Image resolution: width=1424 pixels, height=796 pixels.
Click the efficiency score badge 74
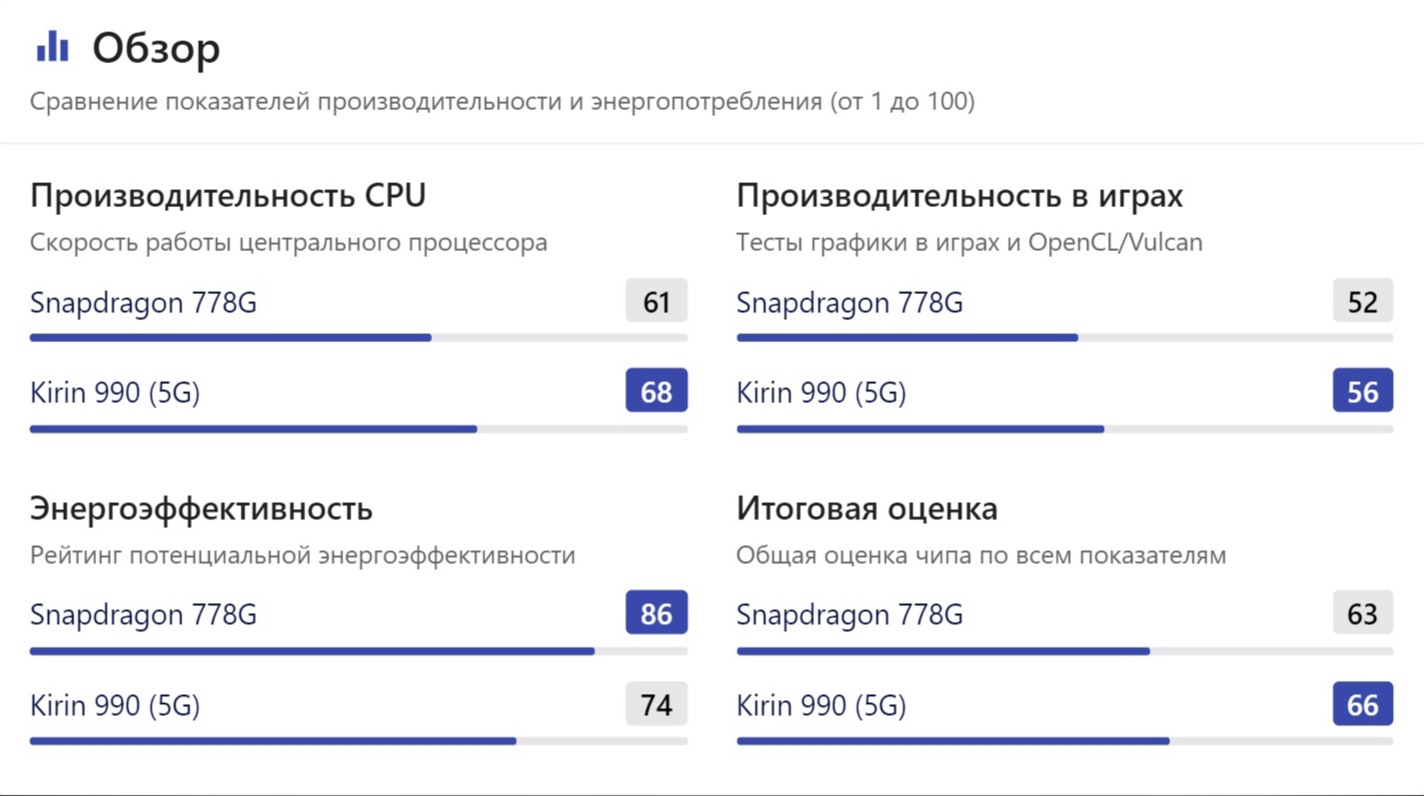pyautogui.click(x=656, y=704)
